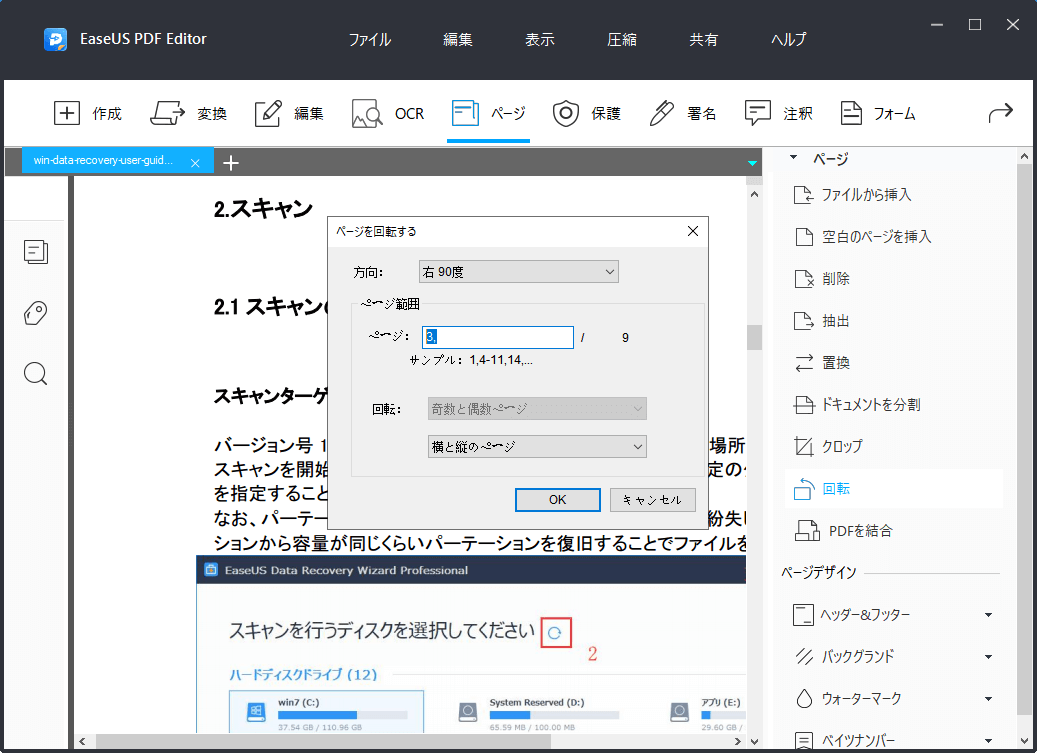The height and width of the screenshot is (753, 1037).
Task: Open the page thumbnails panel in sidebar
Action: (36, 252)
